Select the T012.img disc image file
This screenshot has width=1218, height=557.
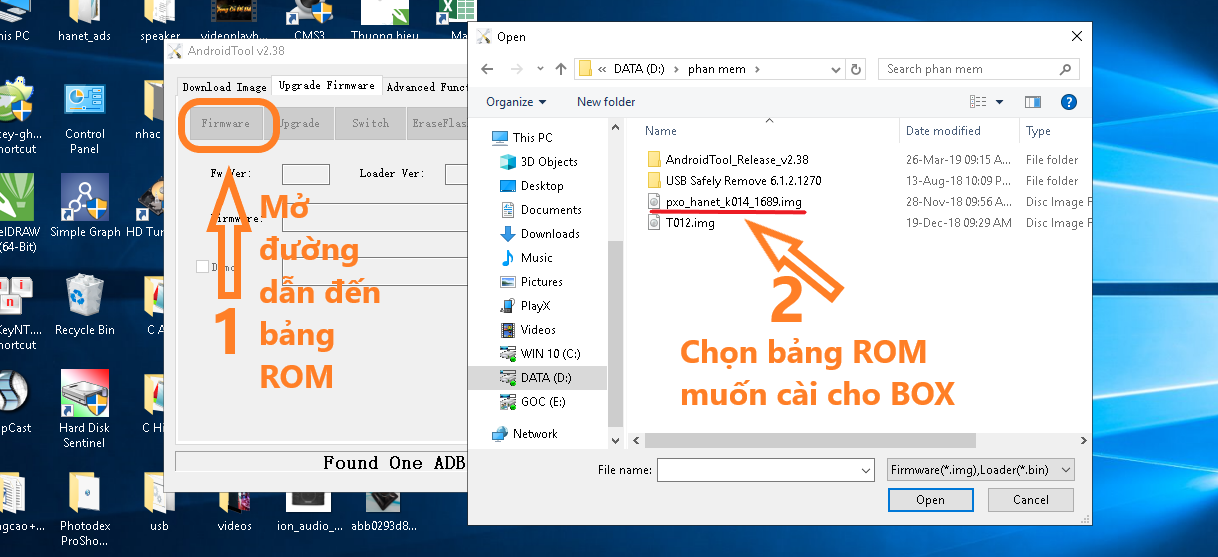point(690,223)
